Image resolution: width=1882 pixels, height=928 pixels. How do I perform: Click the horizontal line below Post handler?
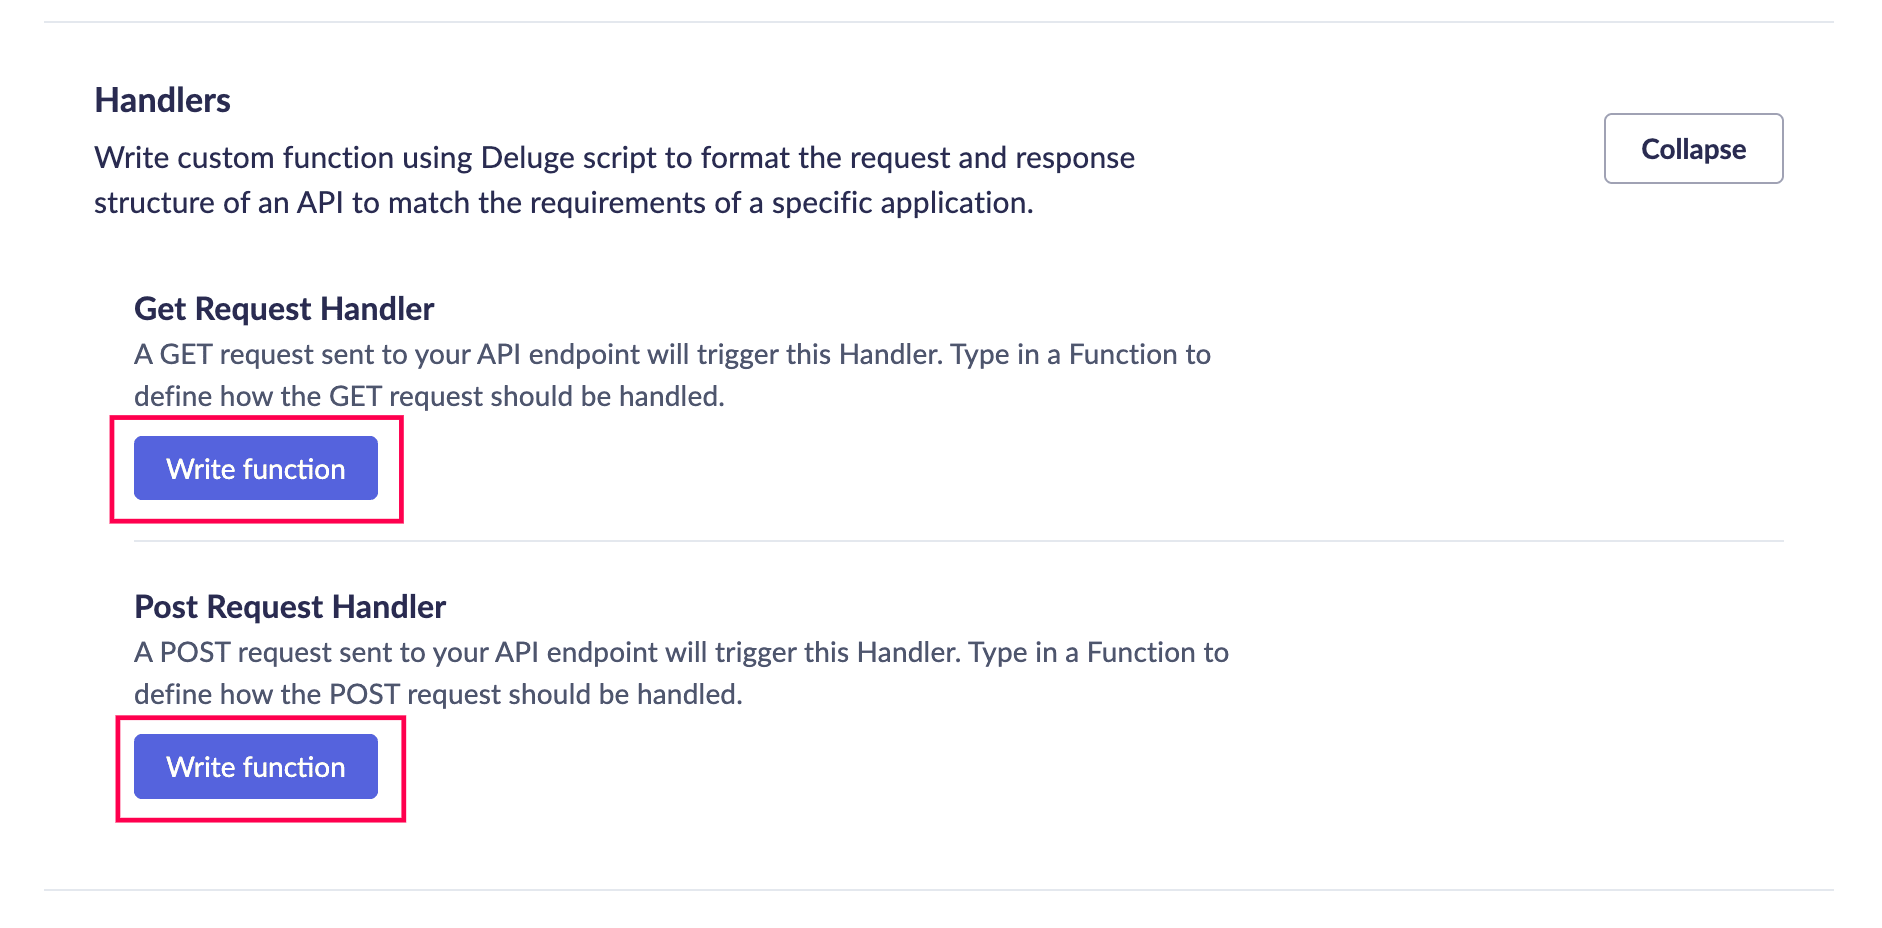click(x=938, y=890)
